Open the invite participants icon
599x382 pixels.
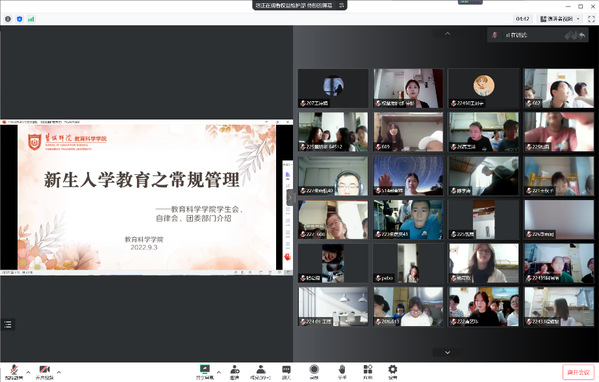[x=235, y=372]
